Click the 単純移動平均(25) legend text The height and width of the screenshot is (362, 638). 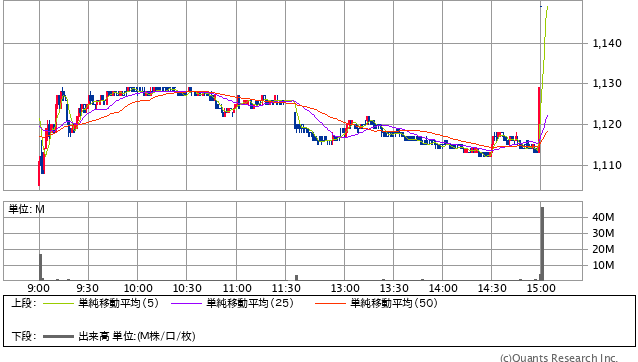250,303
